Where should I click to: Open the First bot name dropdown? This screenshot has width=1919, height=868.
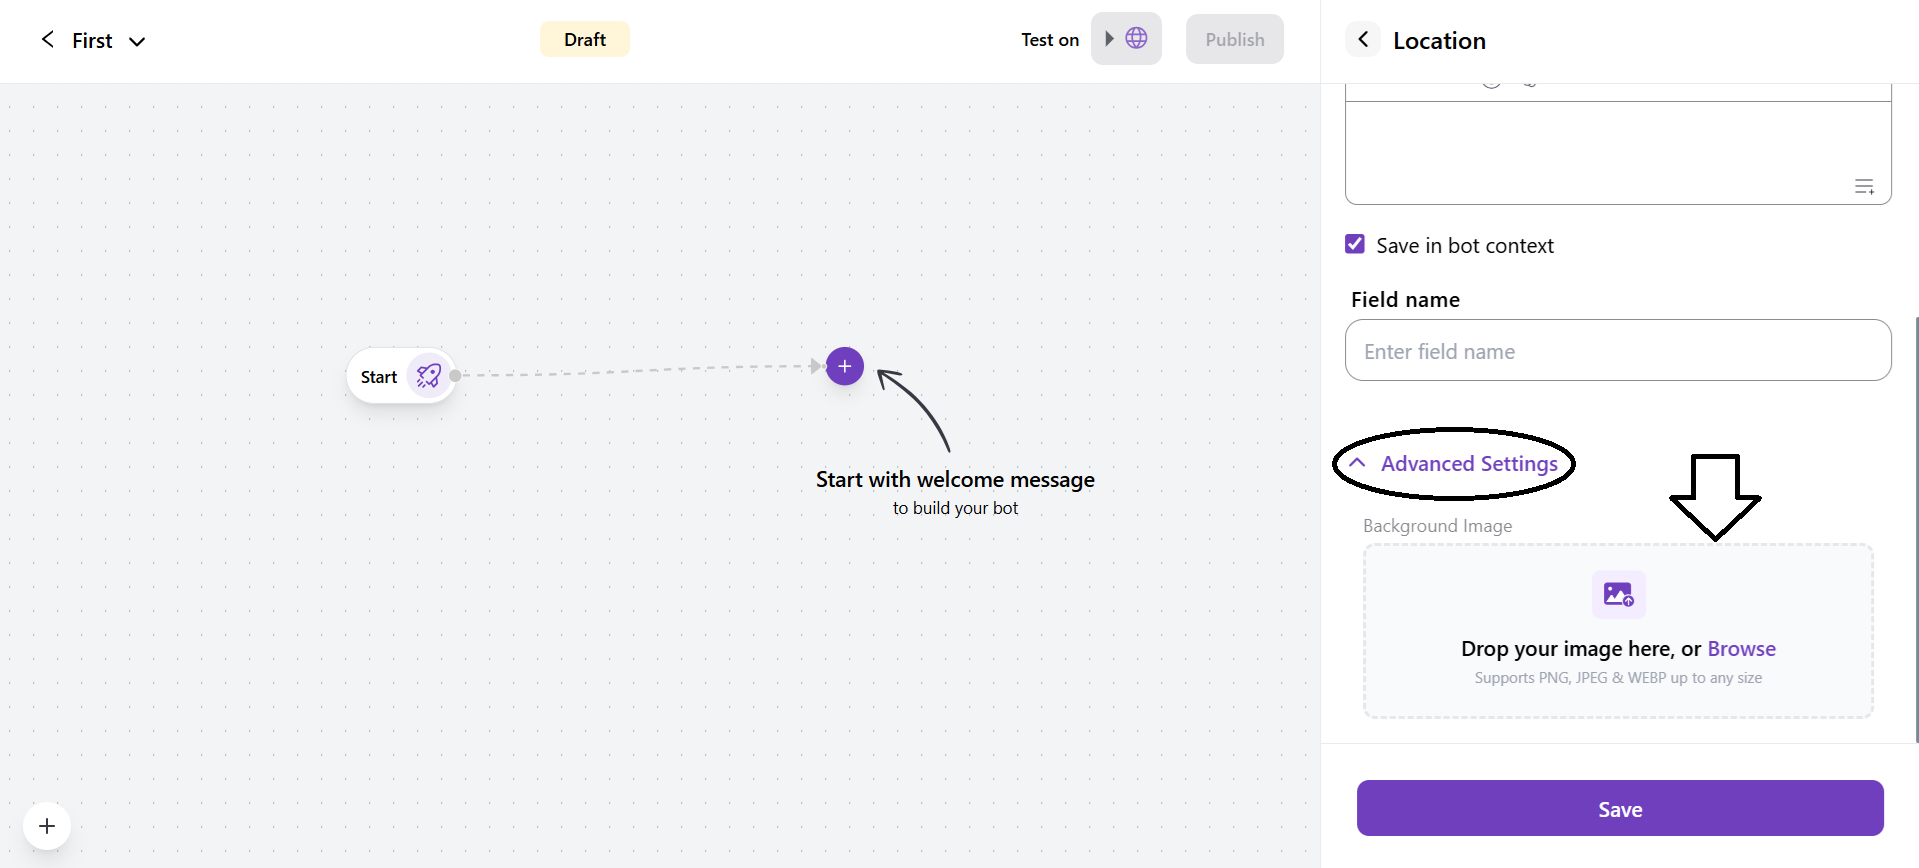coord(137,41)
